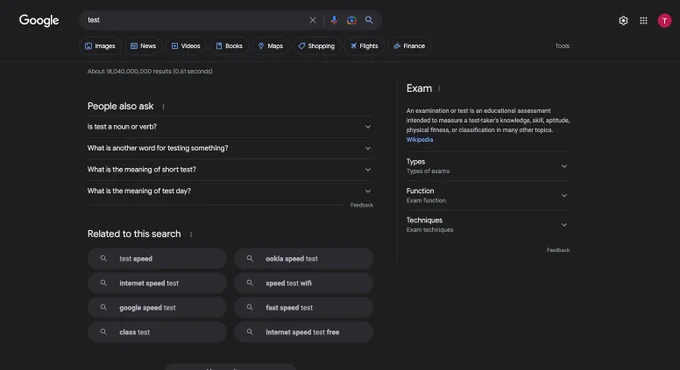Select related search 'test speed'
The image size is (680, 370).
coord(157,259)
